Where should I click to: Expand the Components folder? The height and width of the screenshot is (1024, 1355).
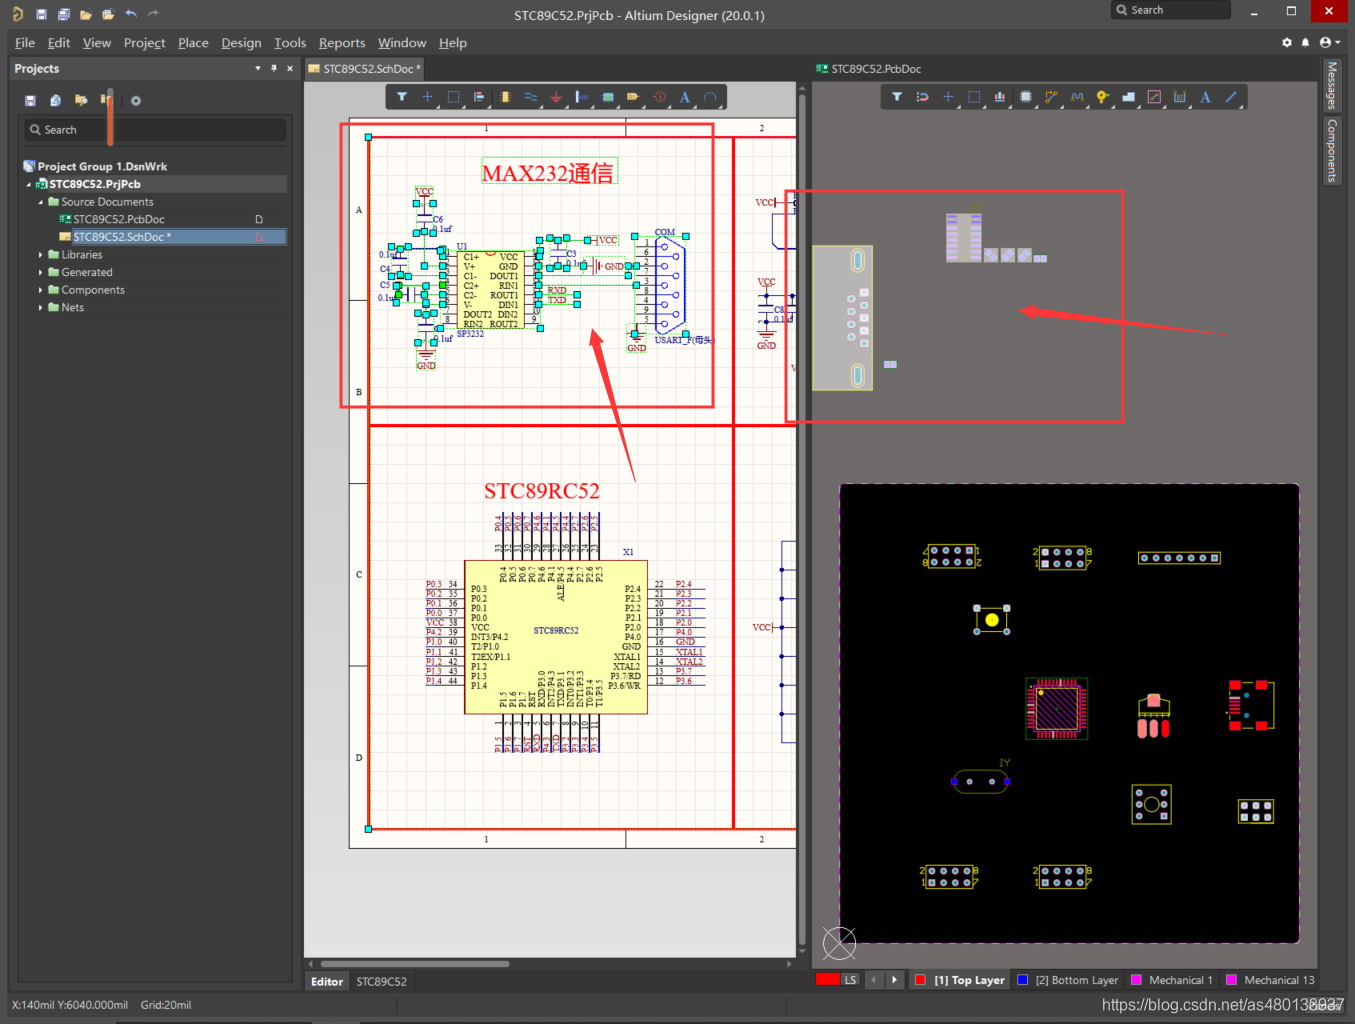(41, 290)
